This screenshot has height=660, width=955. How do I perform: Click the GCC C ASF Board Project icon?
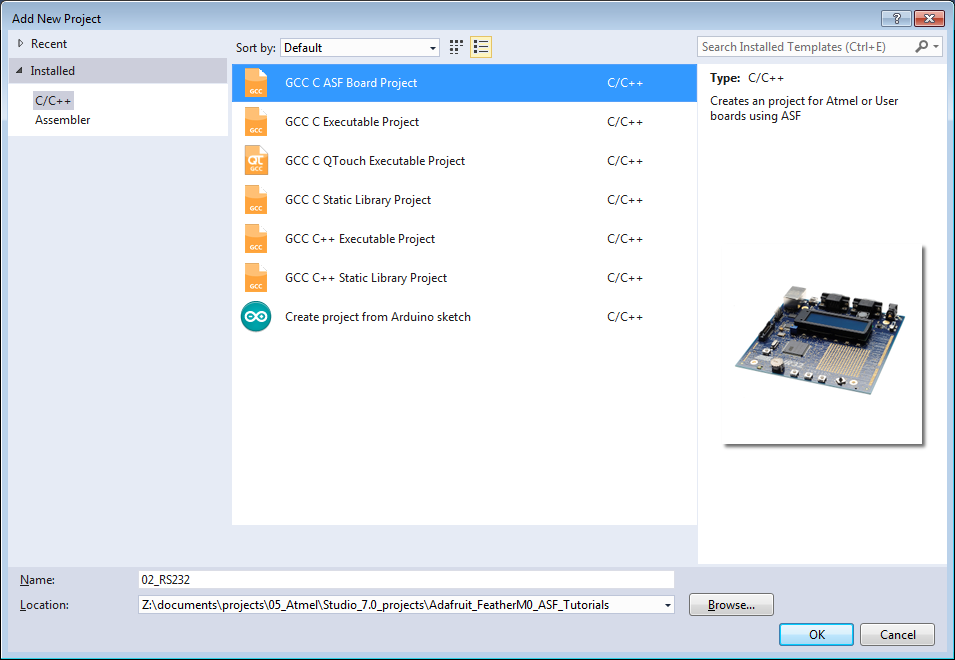[x=256, y=83]
